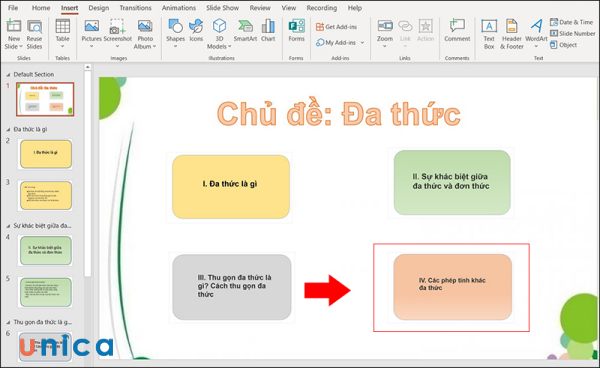This screenshot has width=600, height=368.
Task: Open the My Add-ins dropdown arrow
Action: click(x=362, y=42)
